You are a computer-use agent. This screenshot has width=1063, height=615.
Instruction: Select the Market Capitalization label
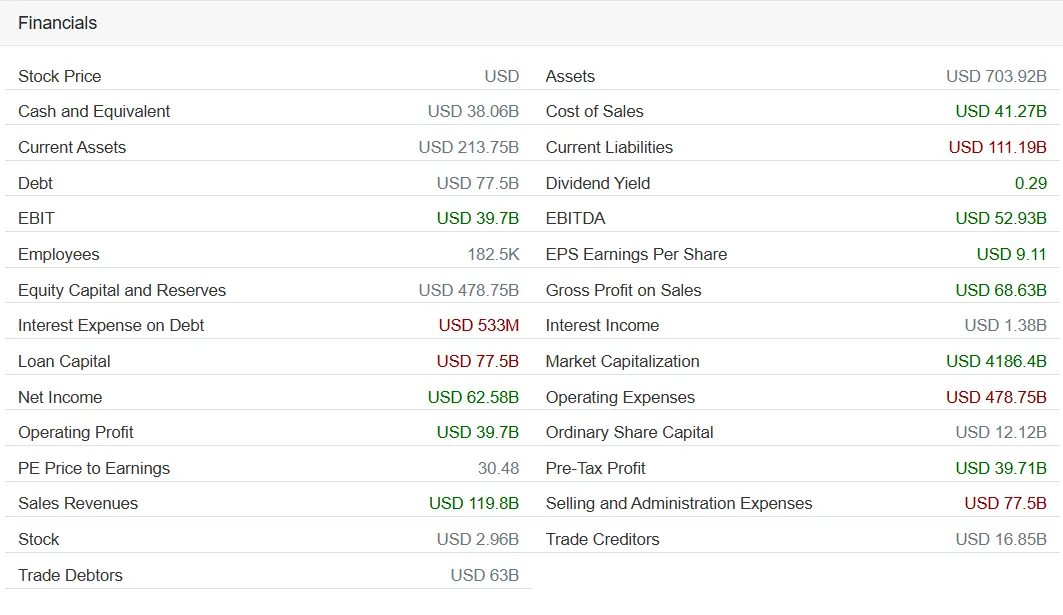(622, 361)
